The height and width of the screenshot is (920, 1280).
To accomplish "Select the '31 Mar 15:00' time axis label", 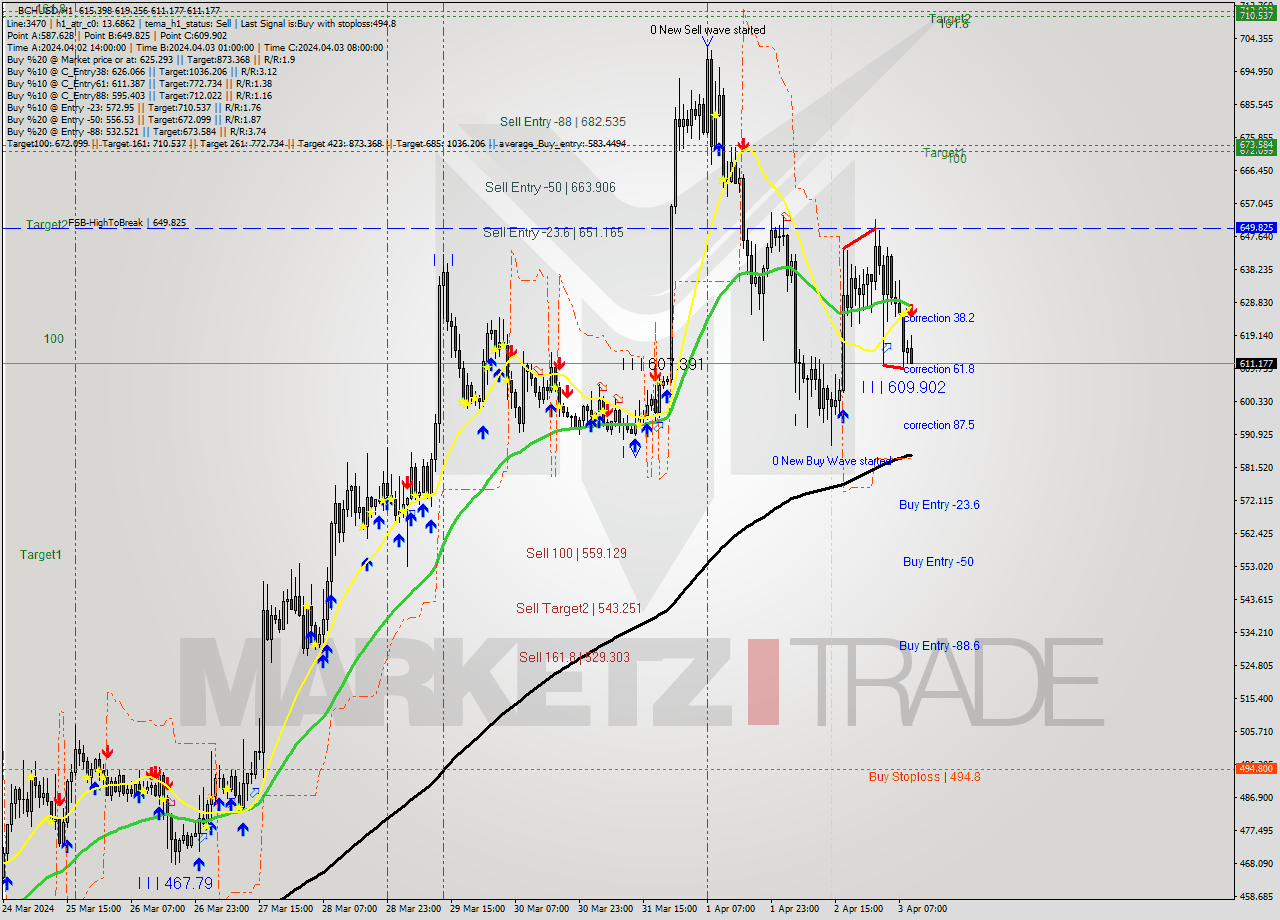I will click(x=670, y=909).
